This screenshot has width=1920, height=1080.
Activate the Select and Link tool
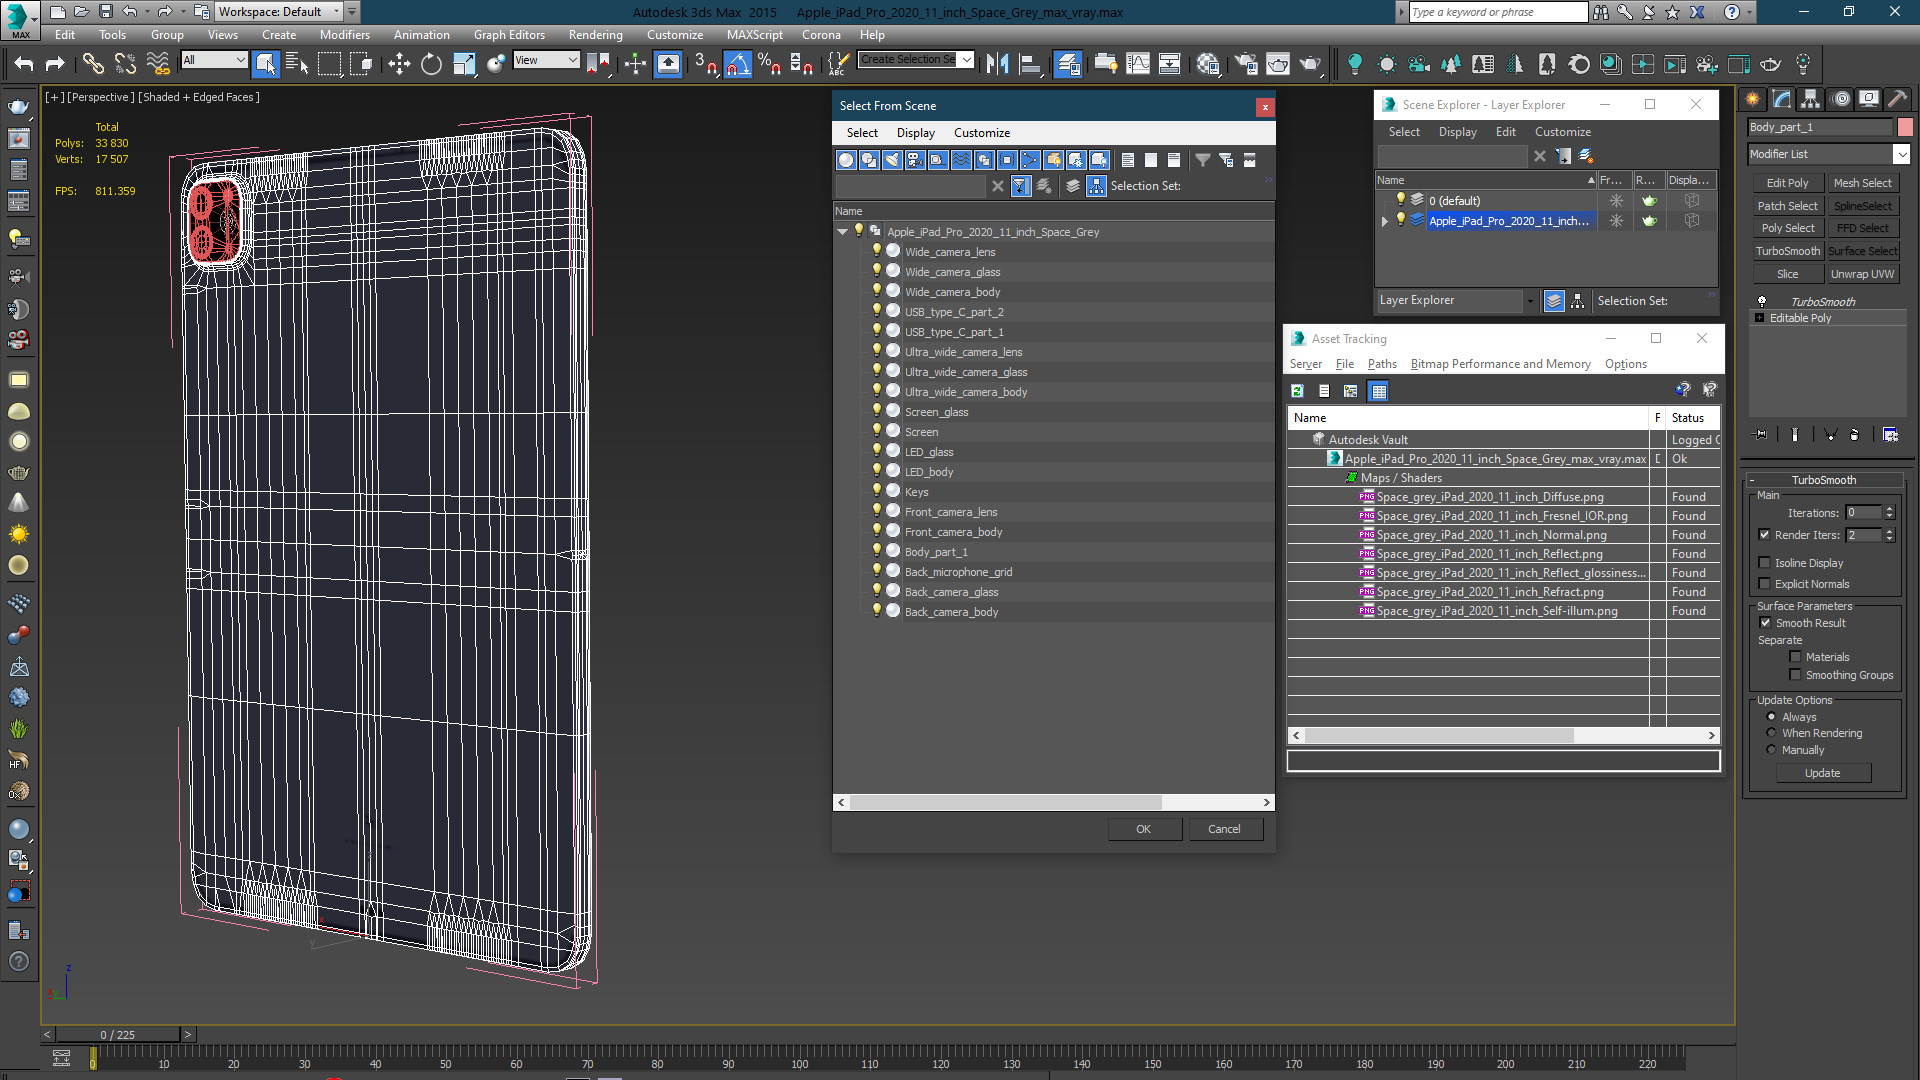93,64
